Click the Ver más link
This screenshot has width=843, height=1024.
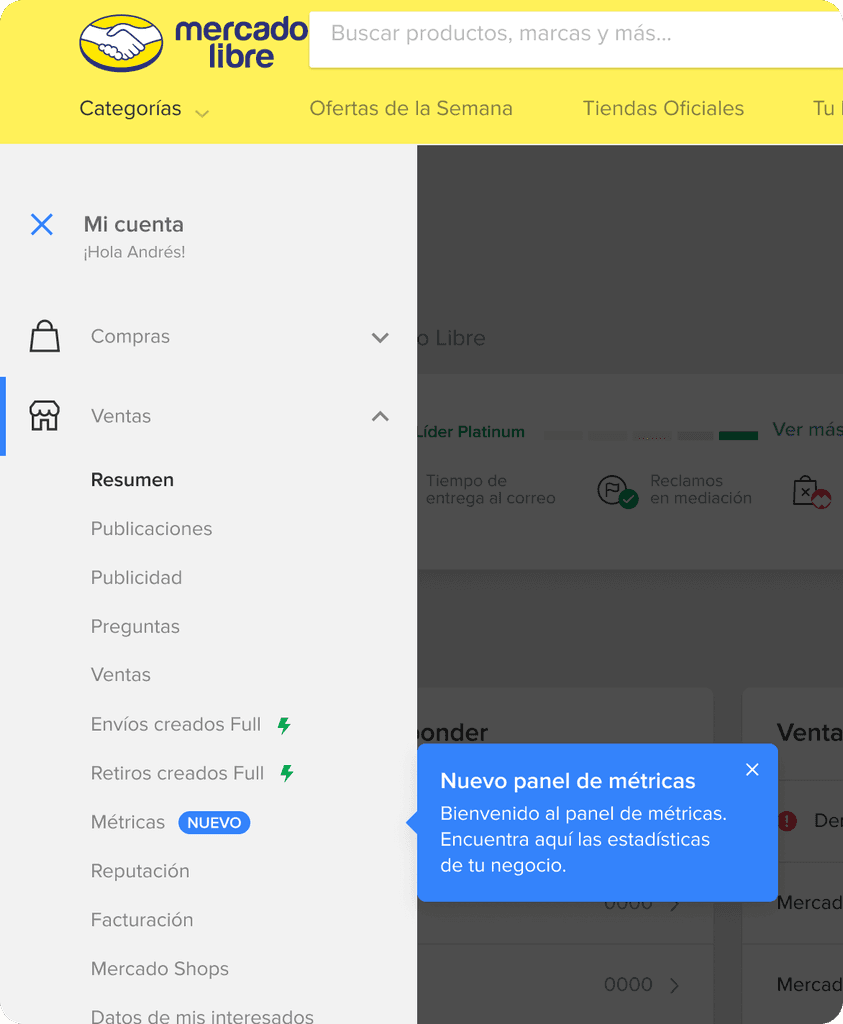pyautogui.click(x=807, y=430)
